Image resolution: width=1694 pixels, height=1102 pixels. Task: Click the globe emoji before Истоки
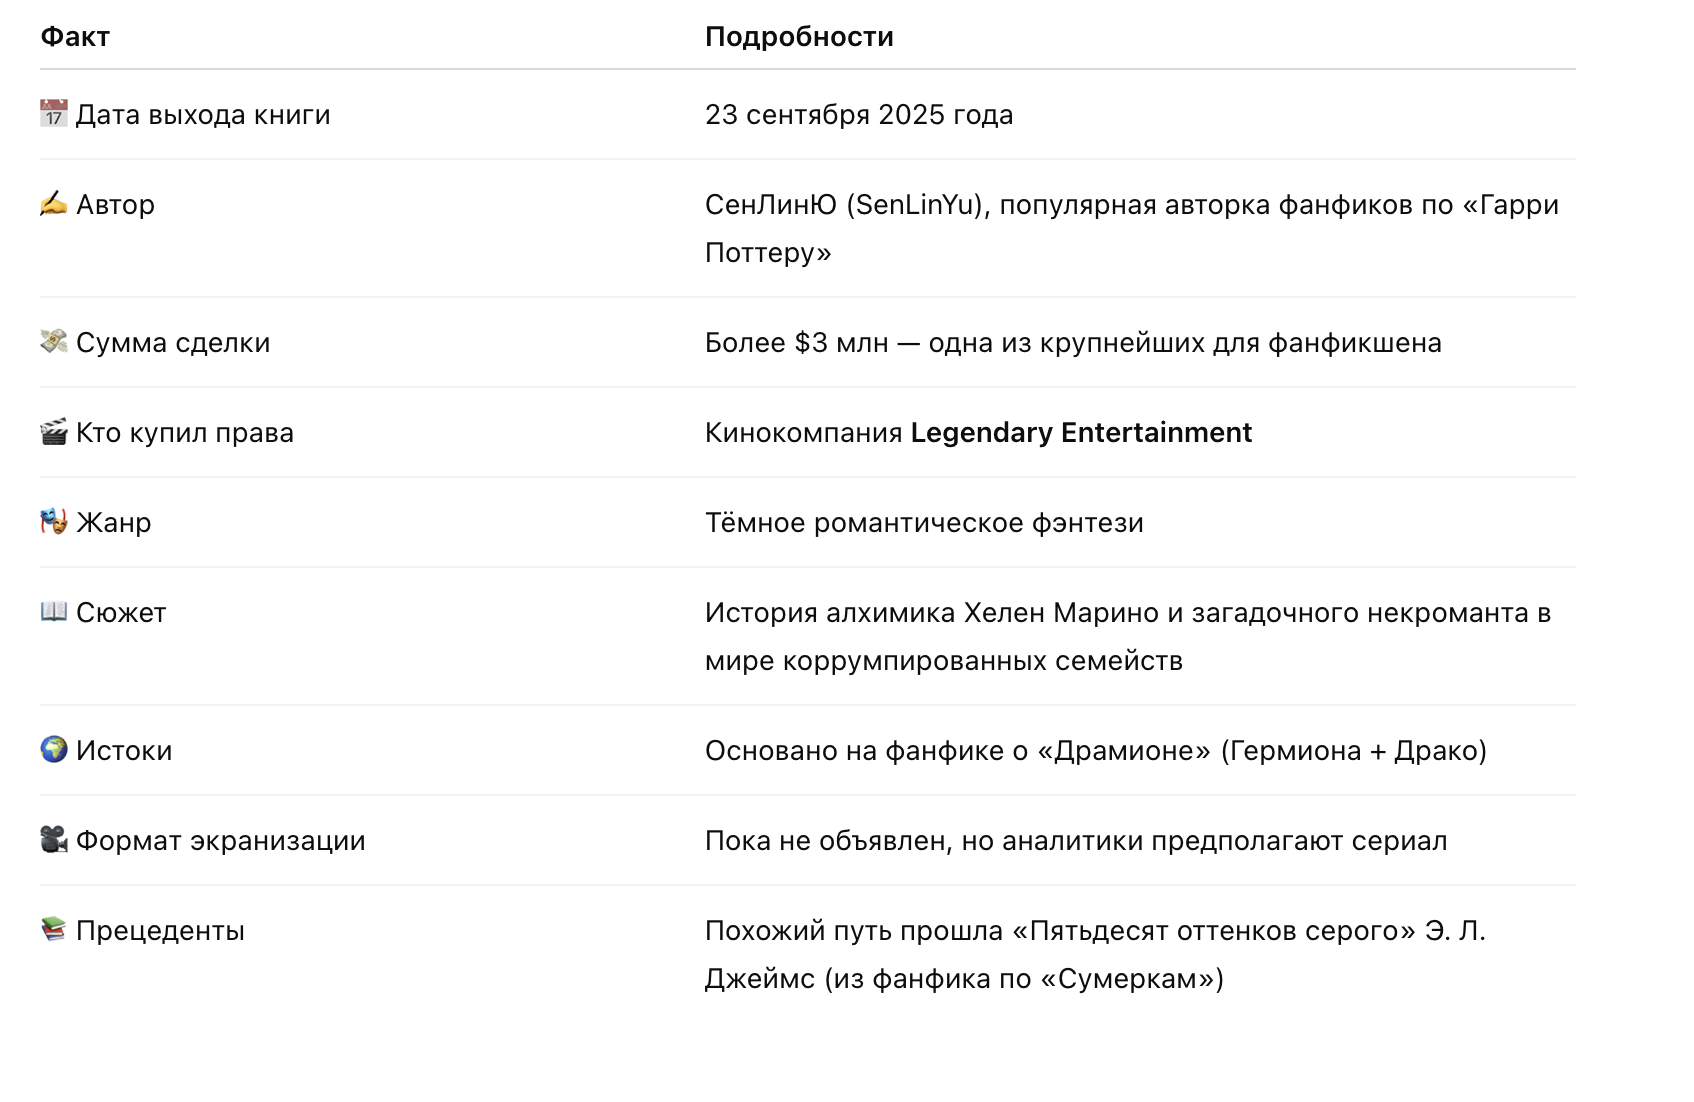point(54,750)
